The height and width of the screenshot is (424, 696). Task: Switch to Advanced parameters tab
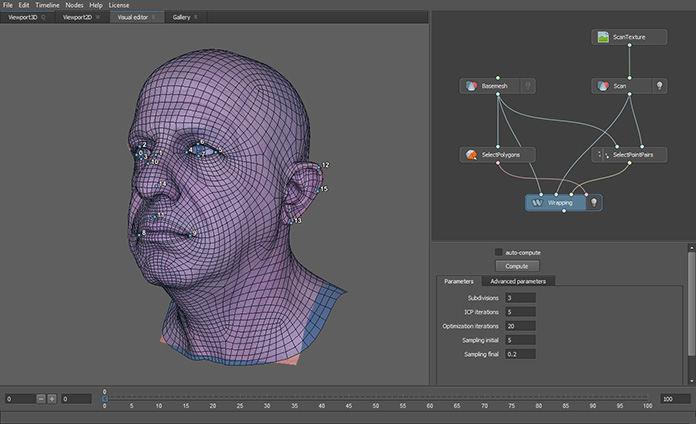[518, 281]
